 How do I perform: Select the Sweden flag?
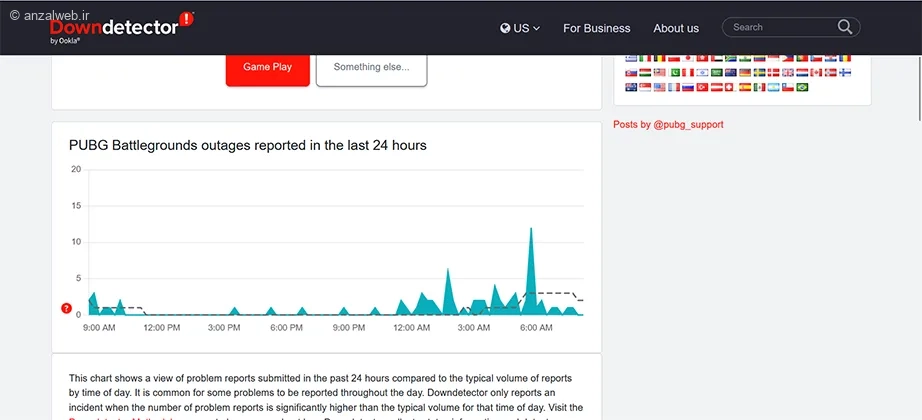pos(759,72)
